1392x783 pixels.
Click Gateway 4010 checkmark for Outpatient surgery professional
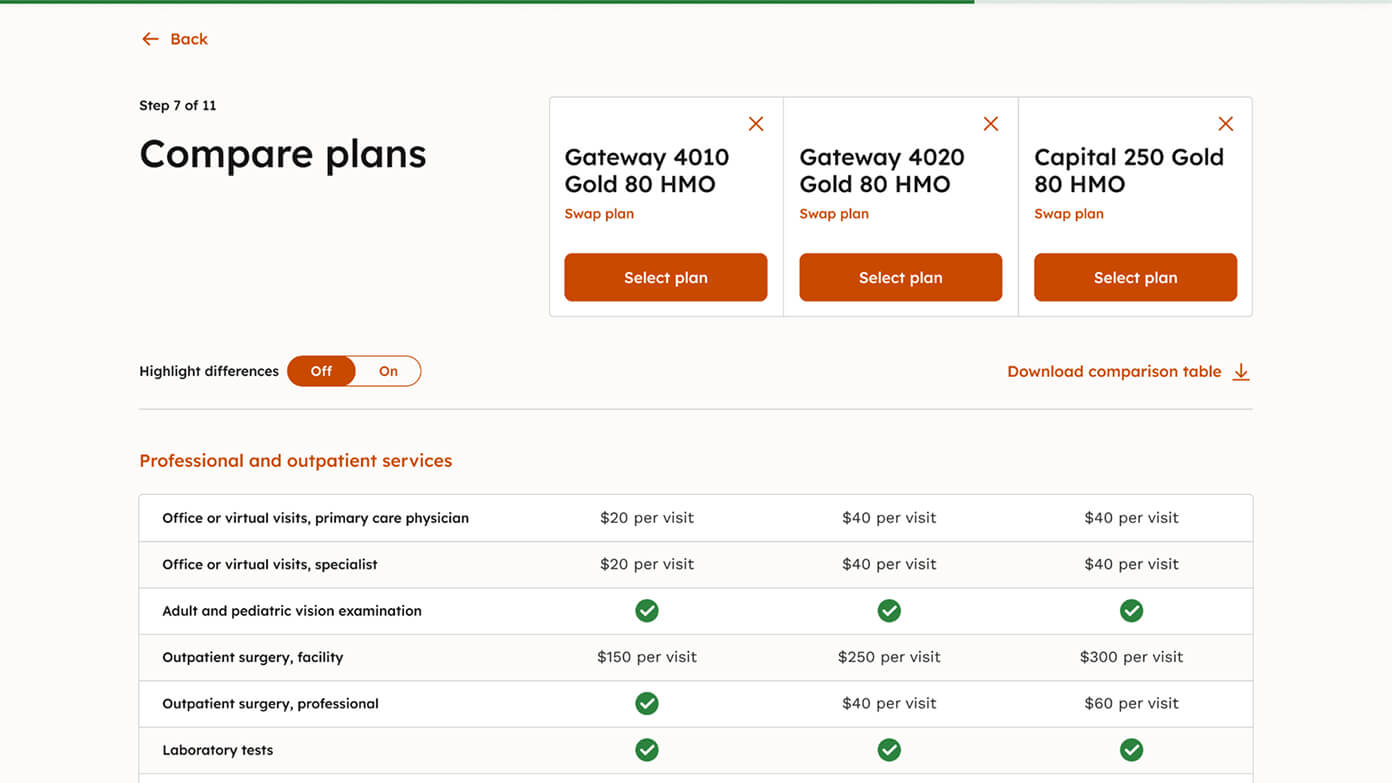tap(647, 703)
